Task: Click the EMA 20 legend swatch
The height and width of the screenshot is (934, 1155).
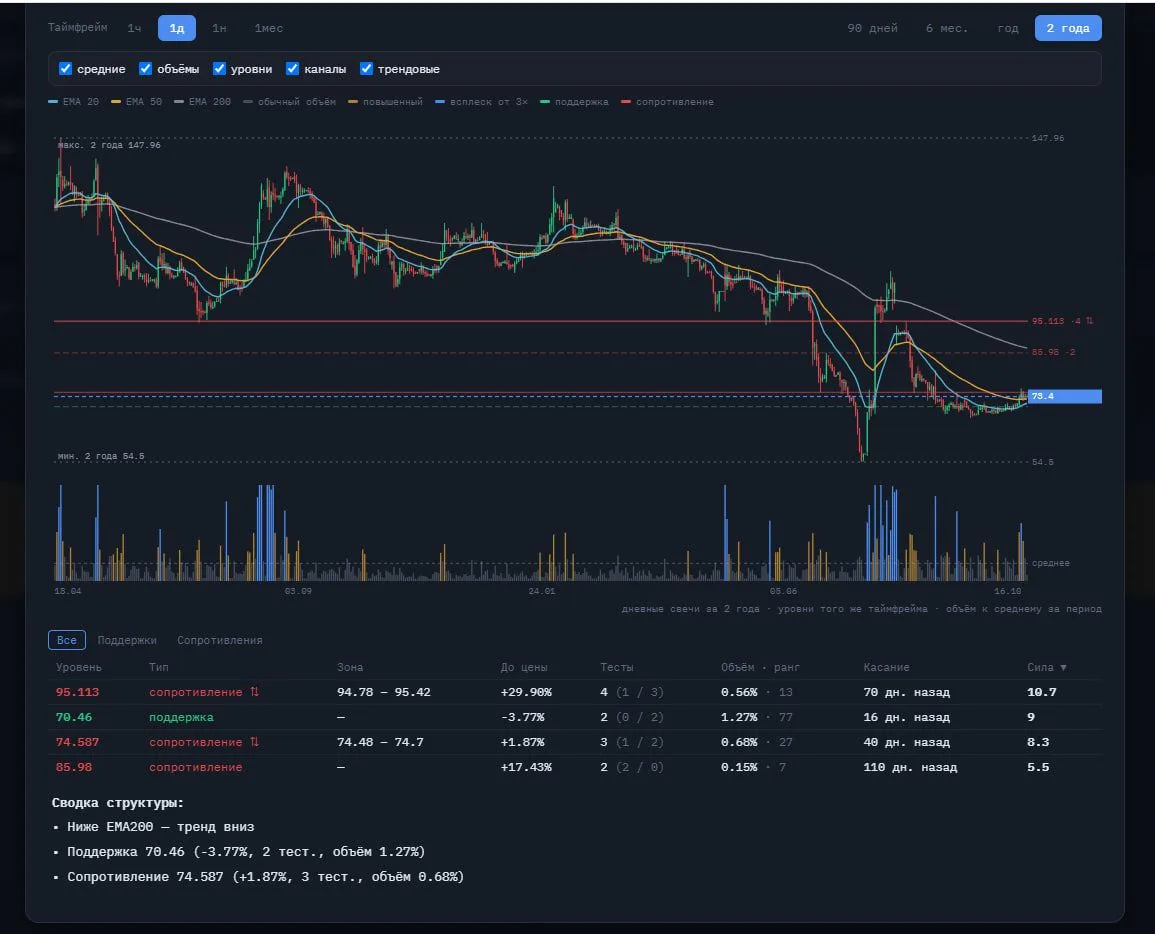Action: coord(52,102)
